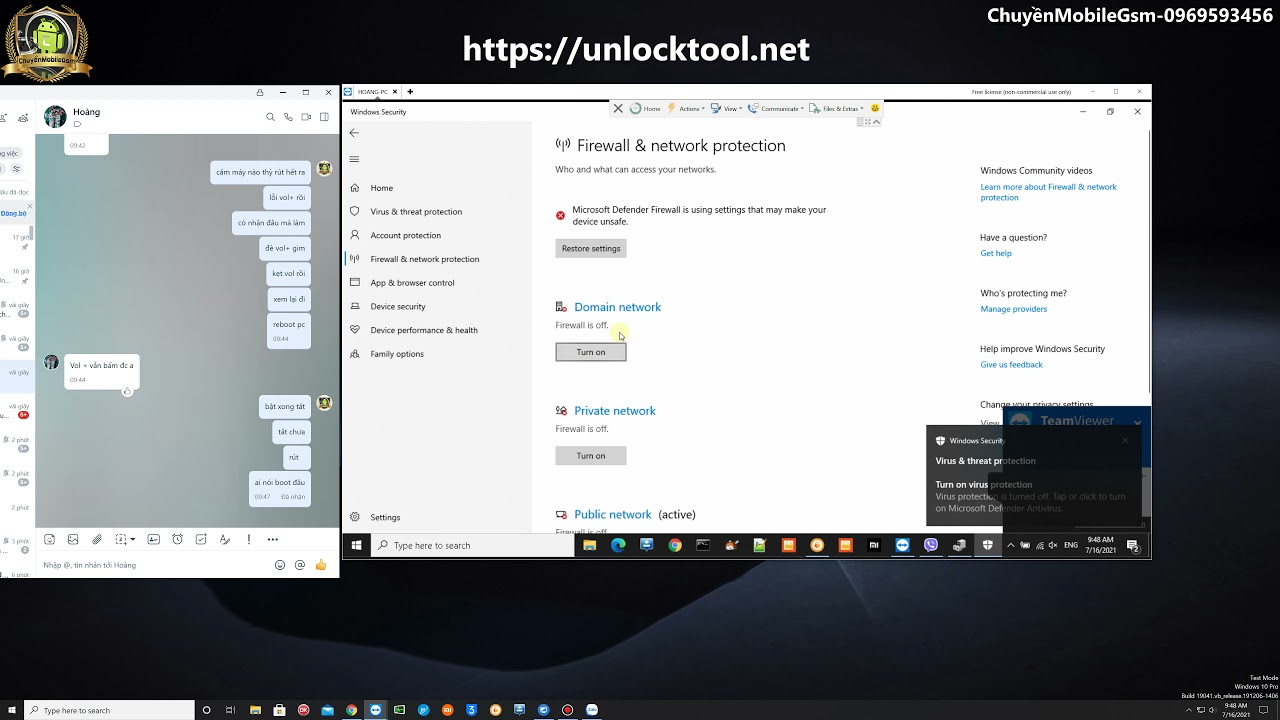Viewport: 1280px width, 720px height.
Task: Click remote taskbar search box
Action: [472, 545]
